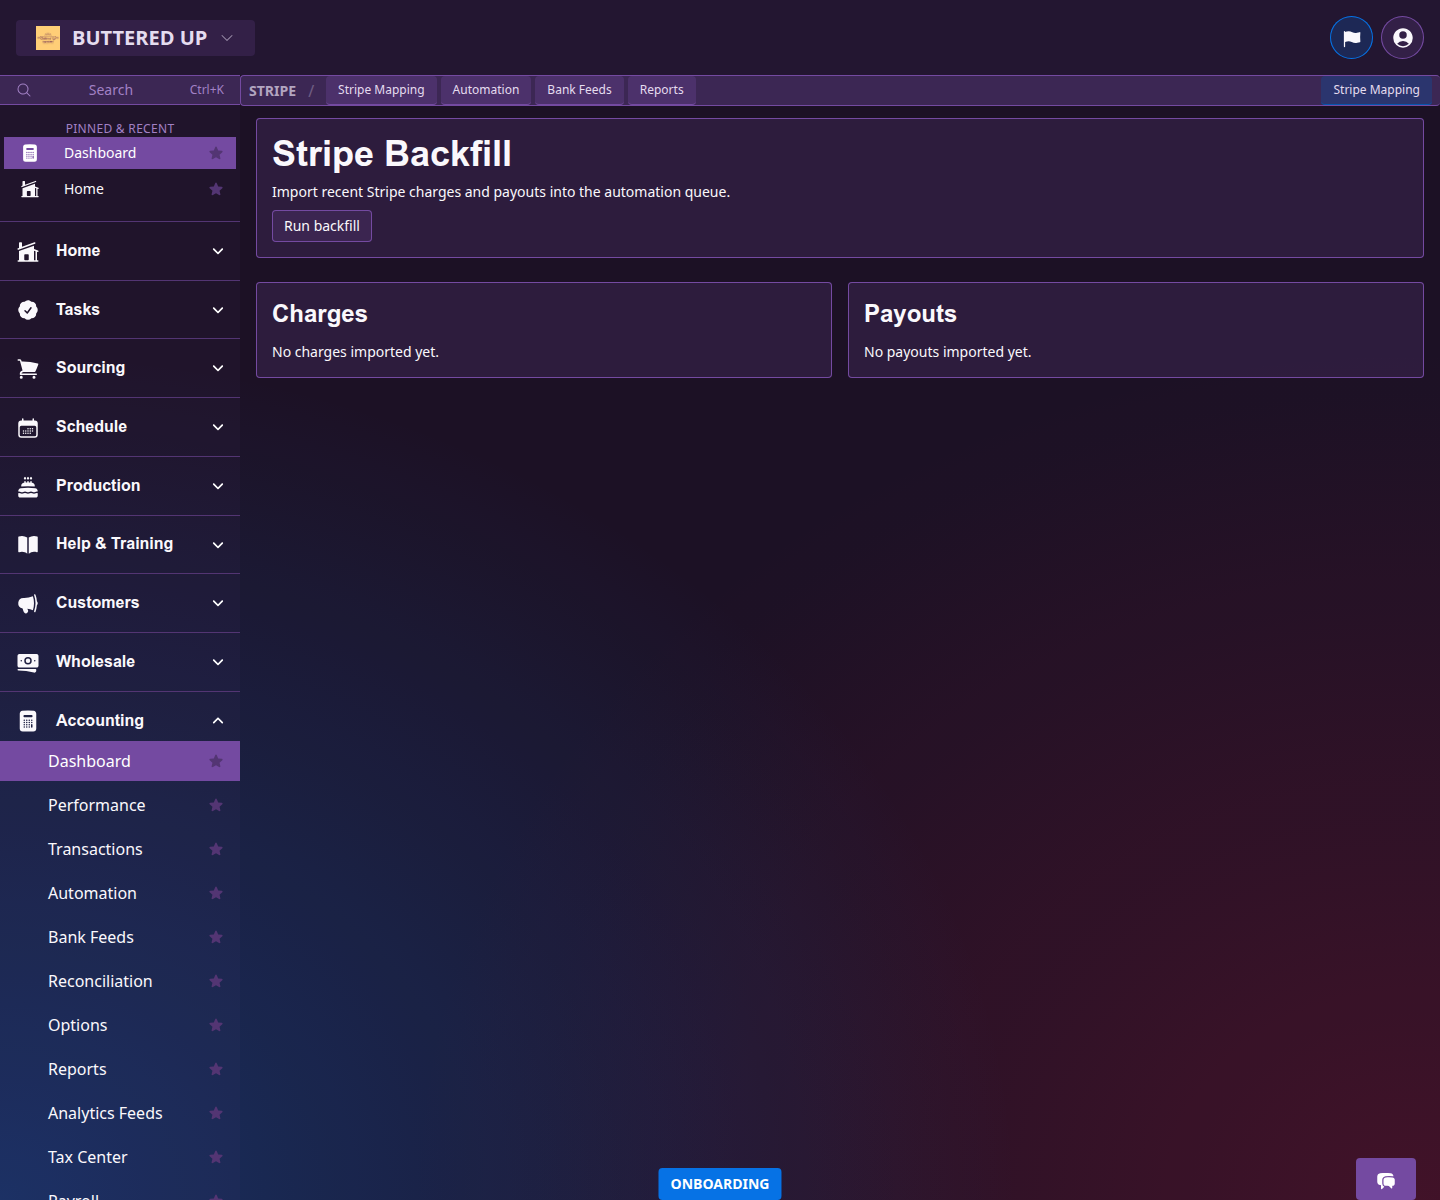Click the Help & Training book icon
Image resolution: width=1440 pixels, height=1200 pixels.
click(x=27, y=543)
